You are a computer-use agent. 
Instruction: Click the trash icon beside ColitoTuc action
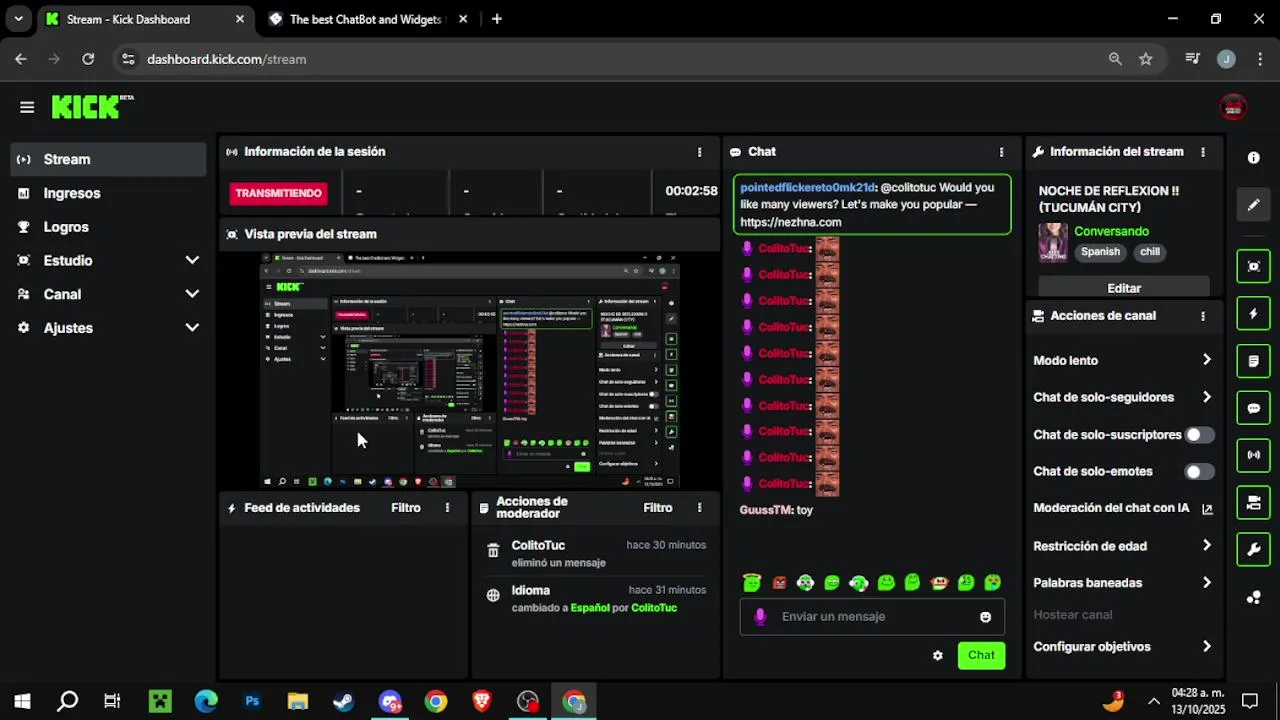[x=493, y=551]
